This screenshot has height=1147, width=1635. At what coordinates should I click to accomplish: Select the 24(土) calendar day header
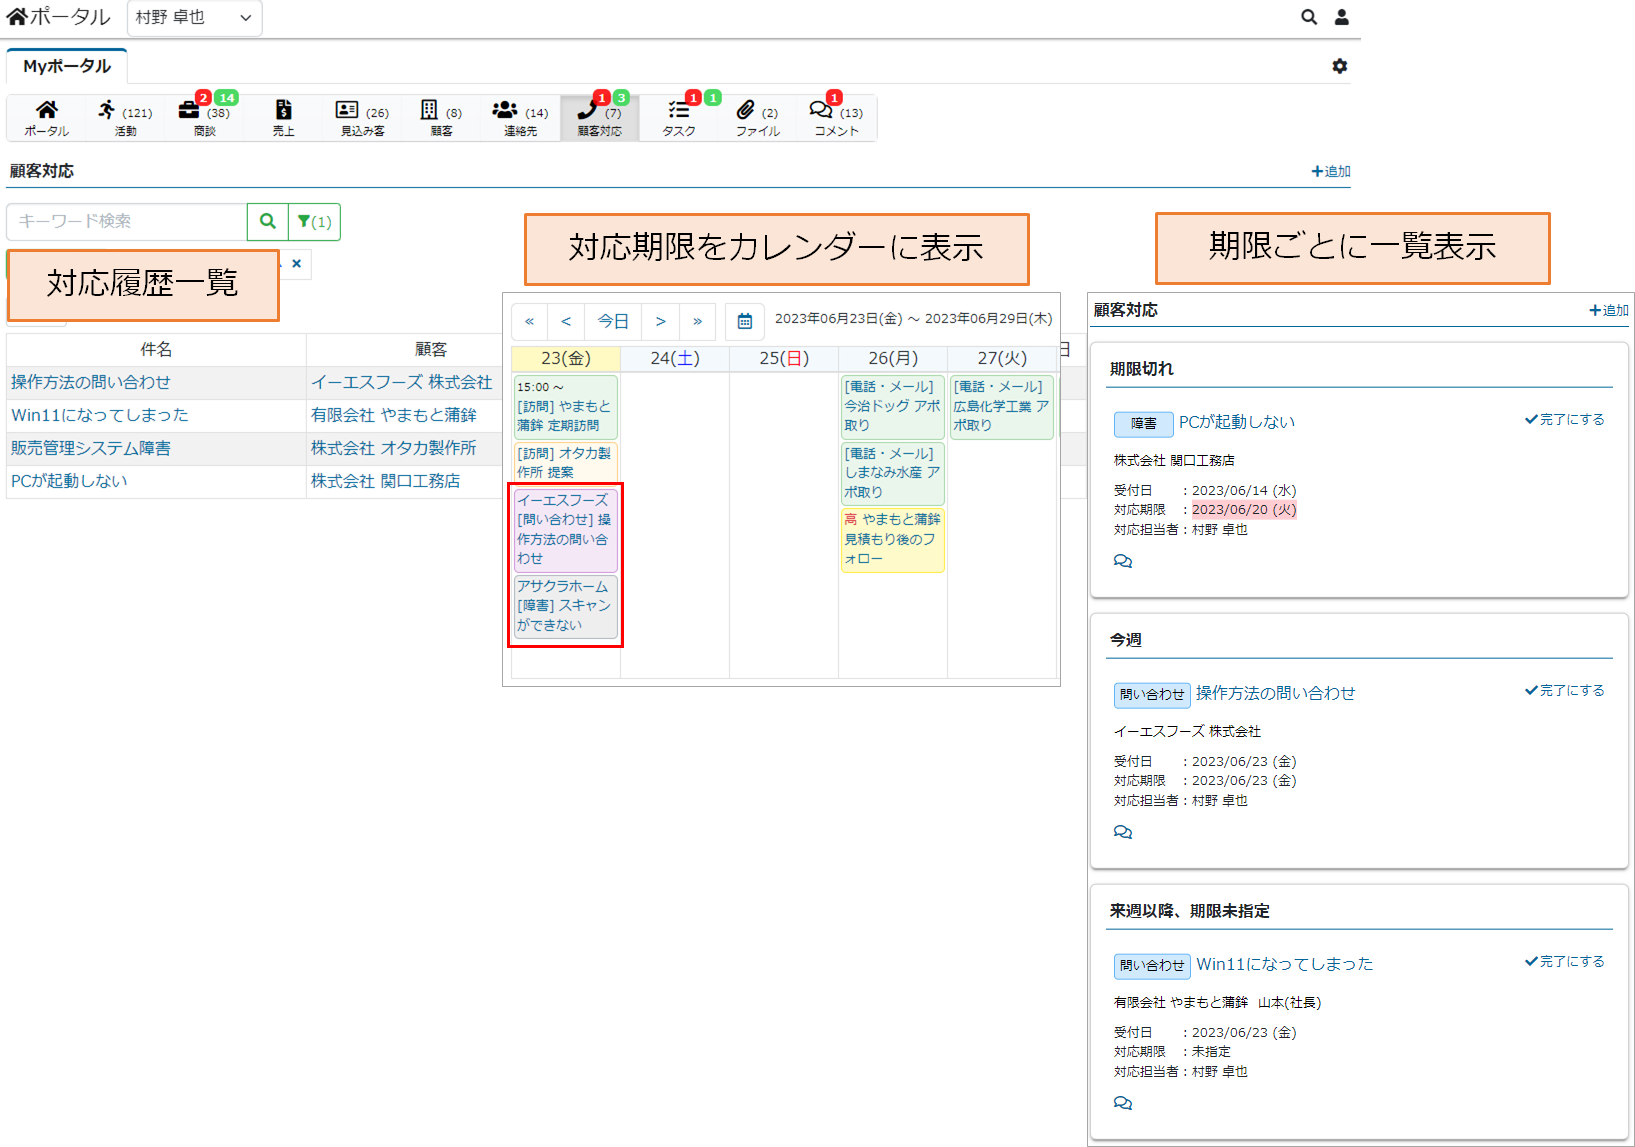pyautogui.click(x=675, y=358)
